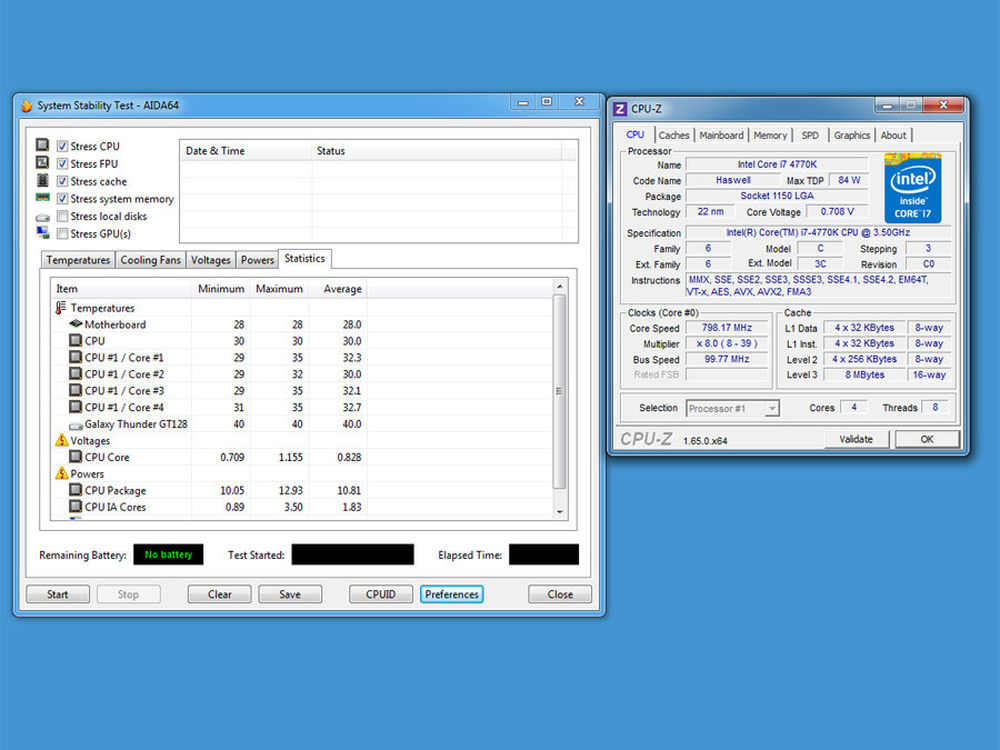The height and width of the screenshot is (750, 1000).
Task: Click the statistics list scroll-up arrow
Action: [x=560, y=287]
